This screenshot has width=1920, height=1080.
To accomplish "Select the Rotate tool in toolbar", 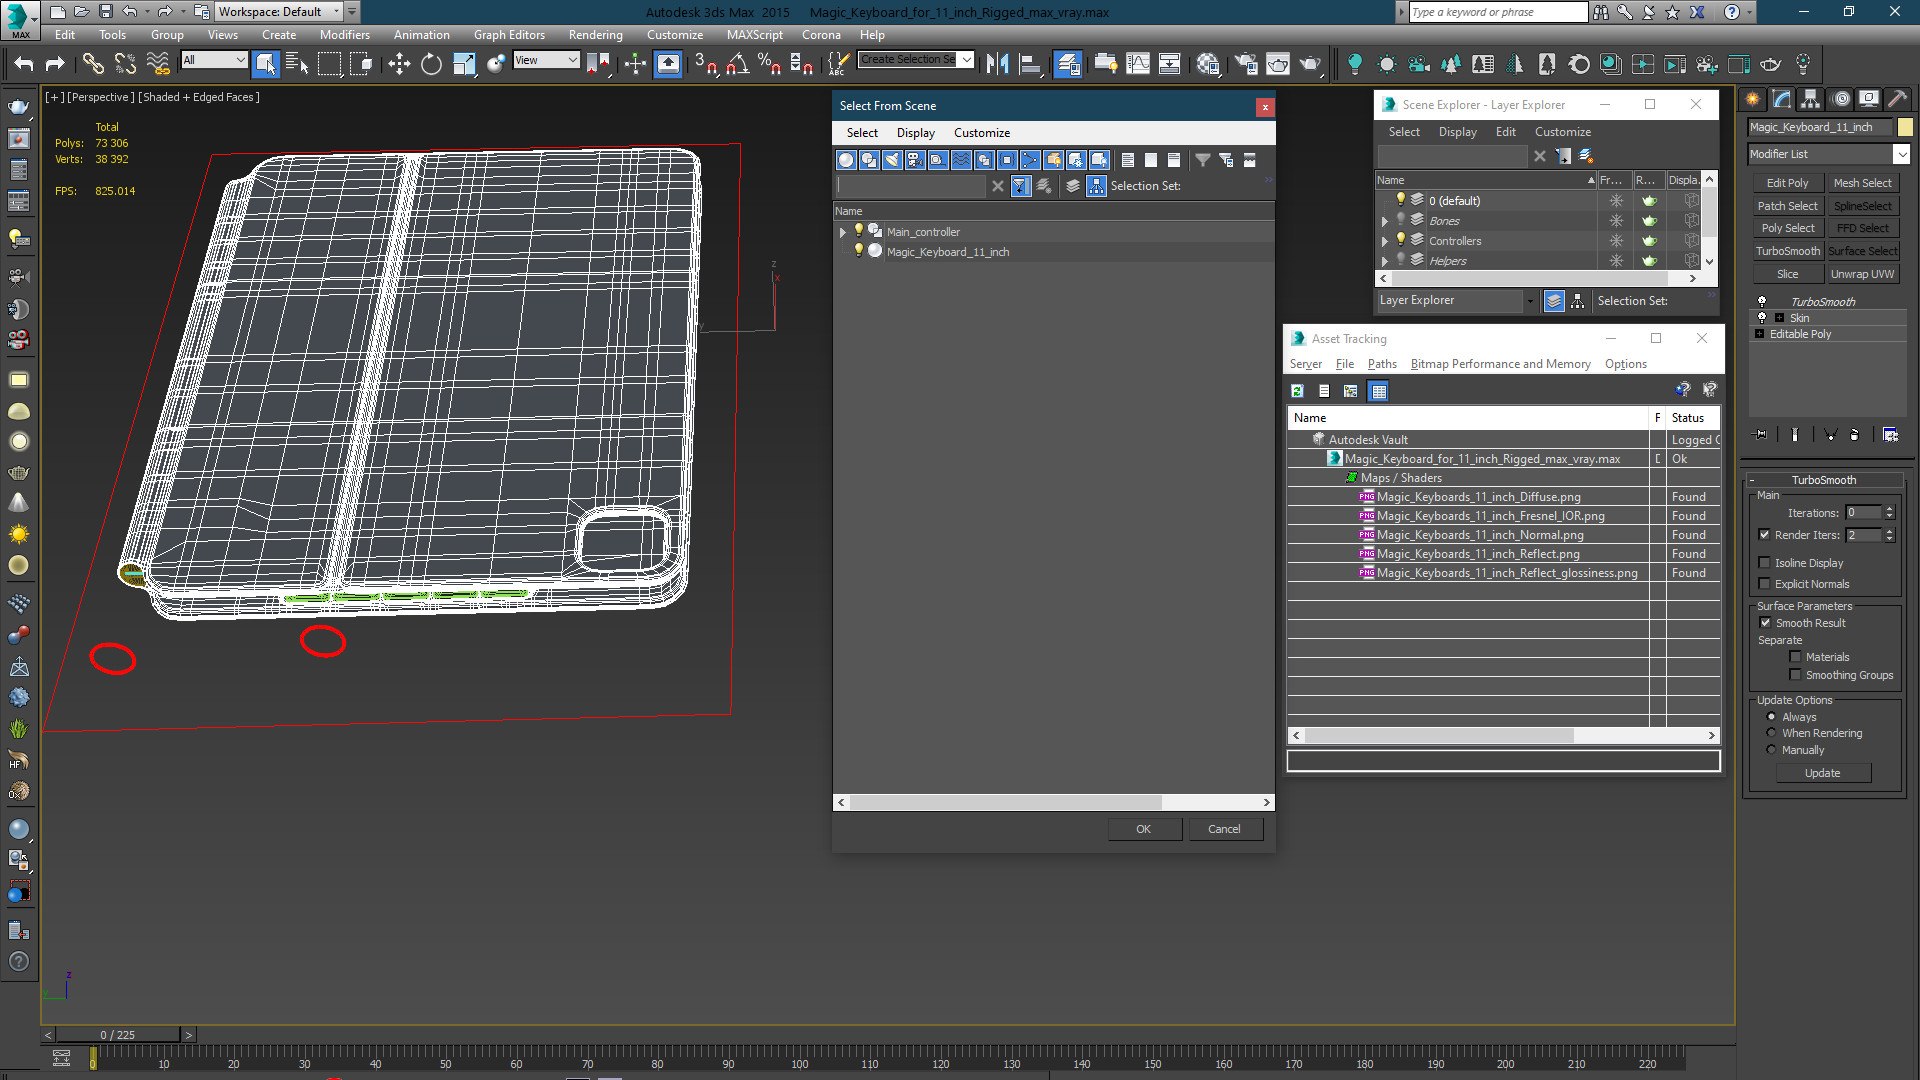I will tap(431, 65).
